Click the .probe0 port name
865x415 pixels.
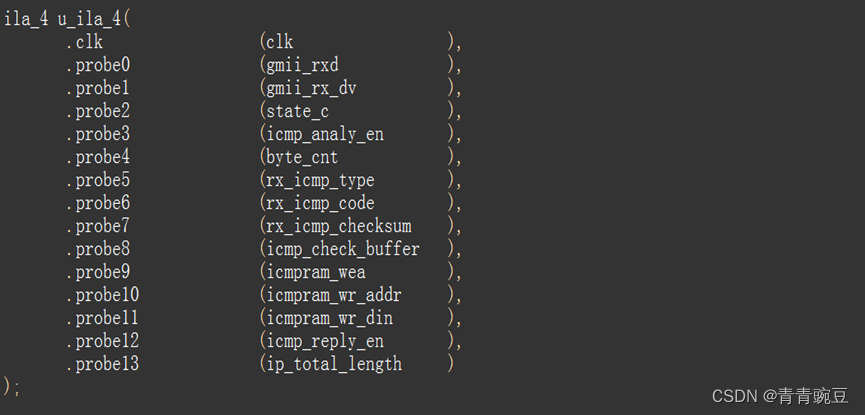(x=98, y=65)
